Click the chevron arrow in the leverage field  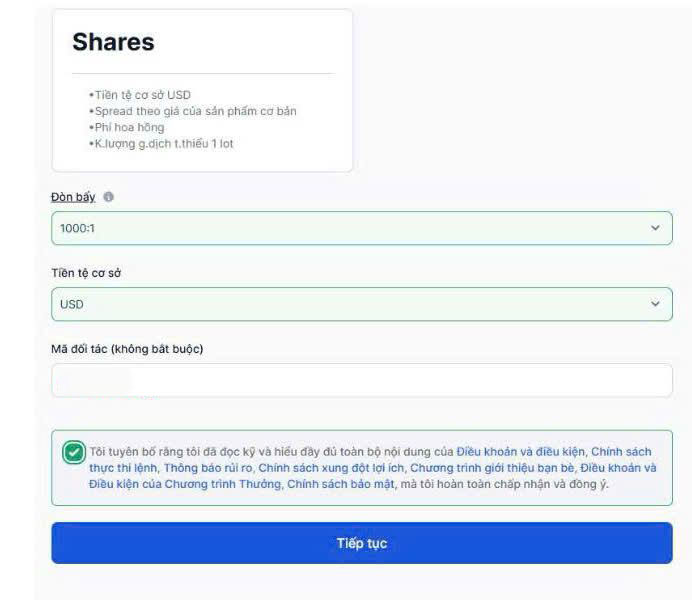pyautogui.click(x=655, y=228)
